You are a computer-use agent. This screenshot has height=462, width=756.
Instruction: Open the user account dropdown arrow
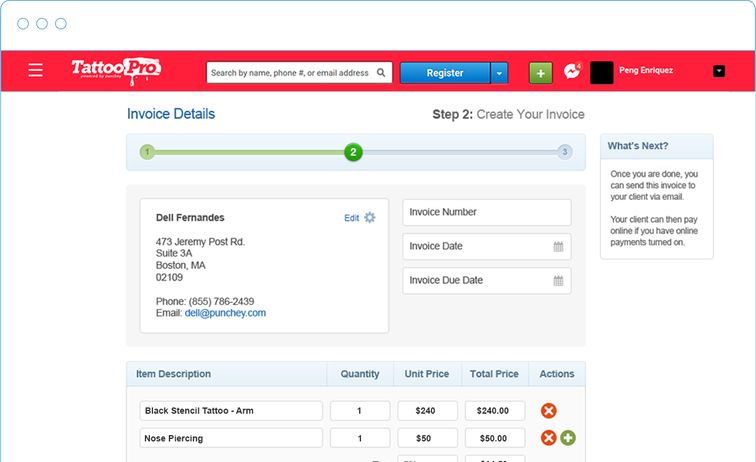coord(719,71)
